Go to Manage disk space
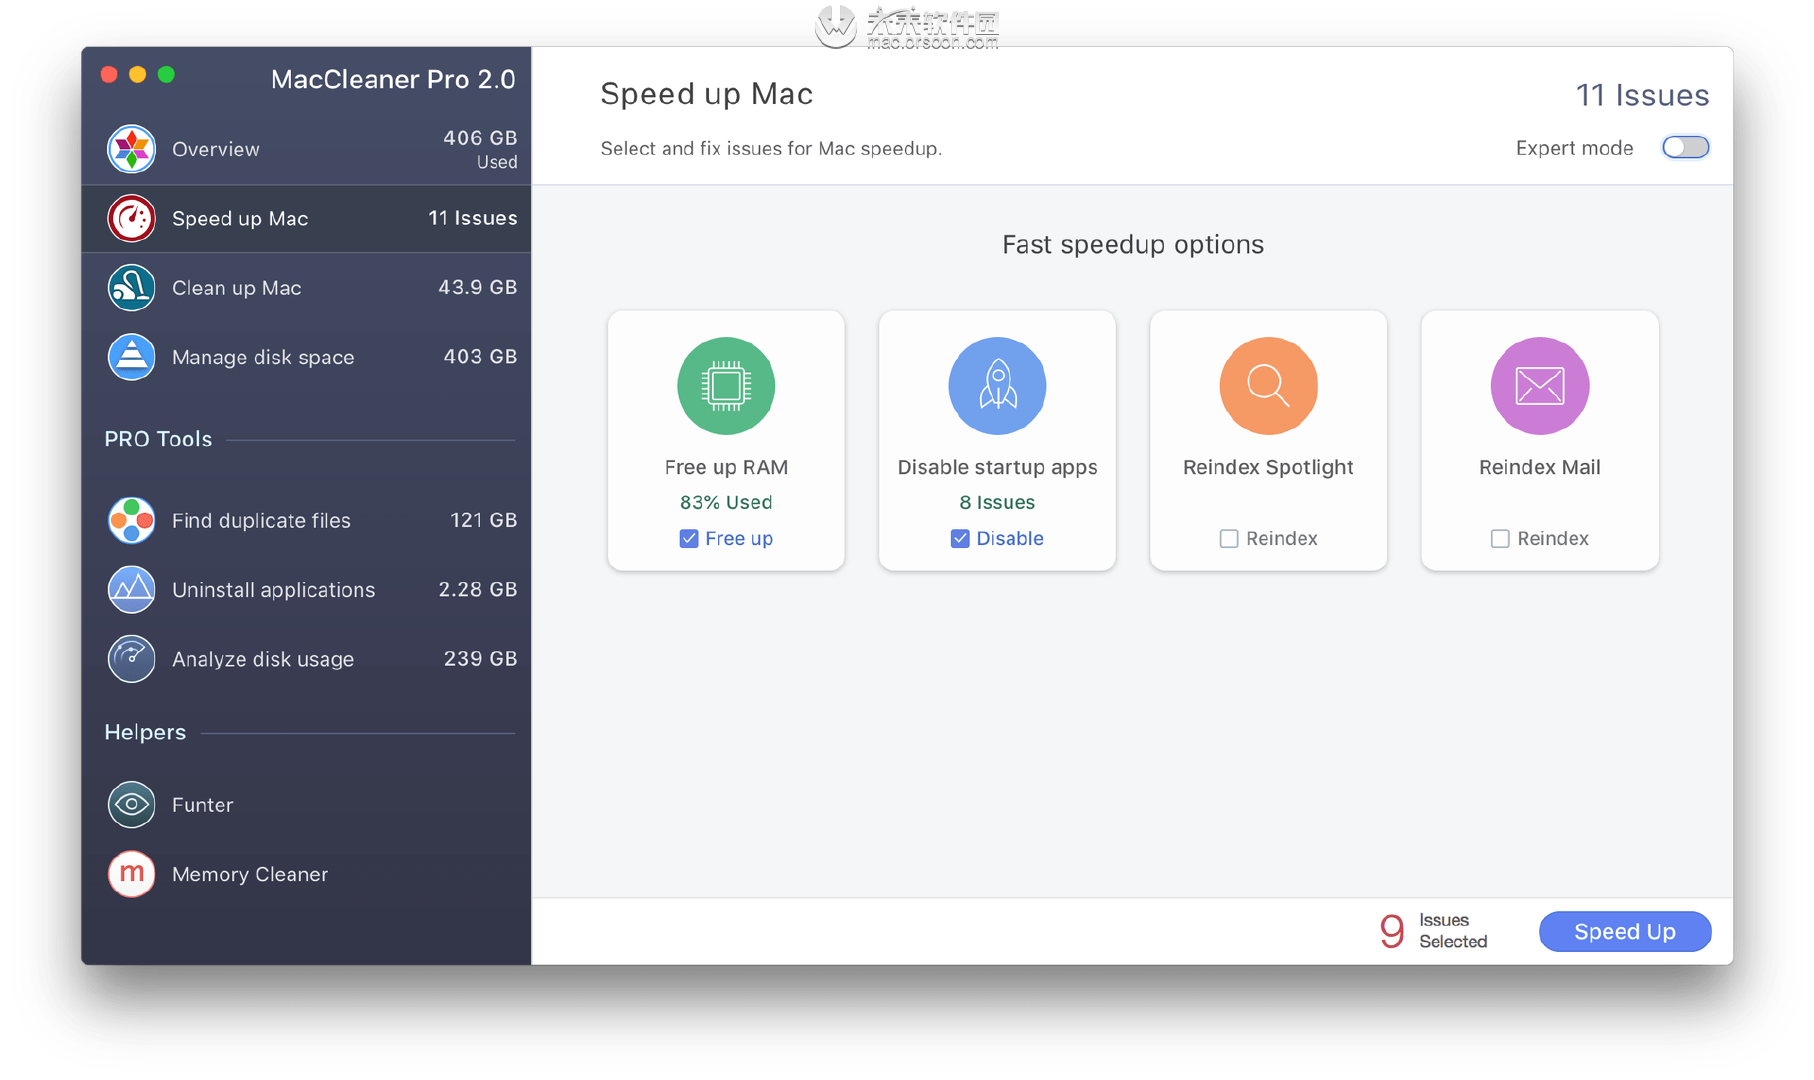This screenshot has width=1814, height=1080. click(x=306, y=357)
